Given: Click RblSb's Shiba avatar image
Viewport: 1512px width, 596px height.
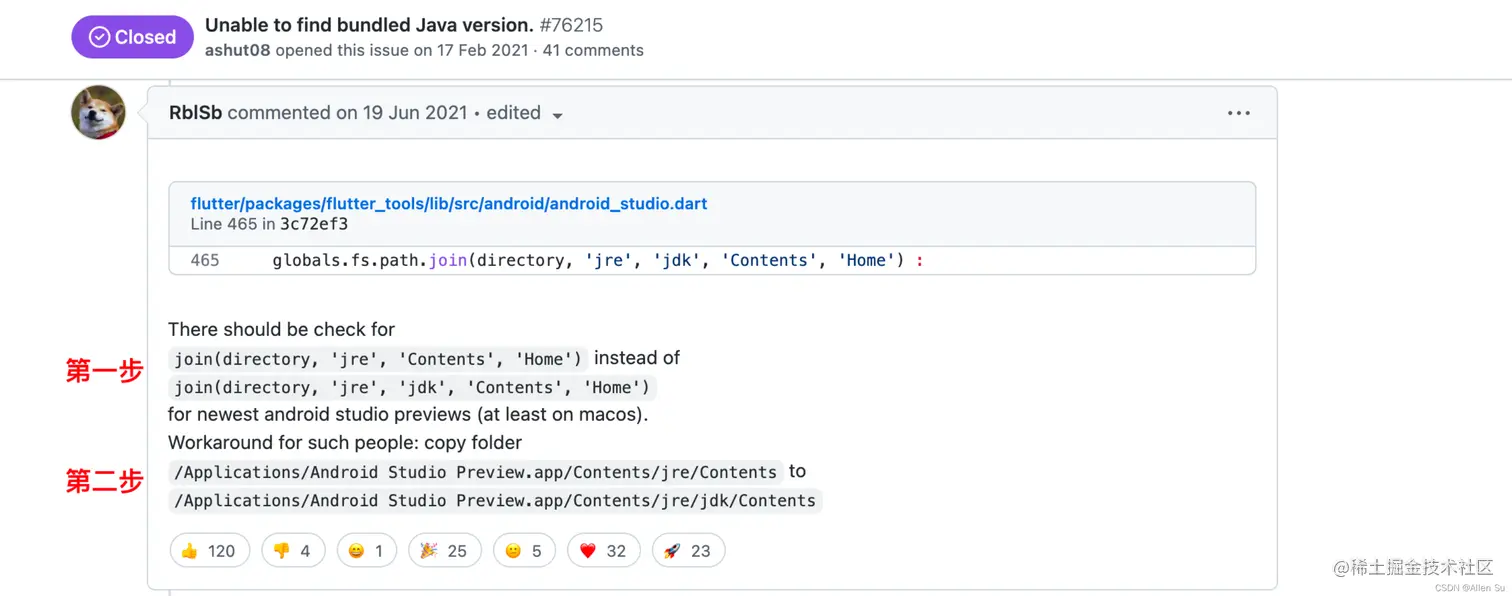Looking at the screenshot, I should click(98, 112).
